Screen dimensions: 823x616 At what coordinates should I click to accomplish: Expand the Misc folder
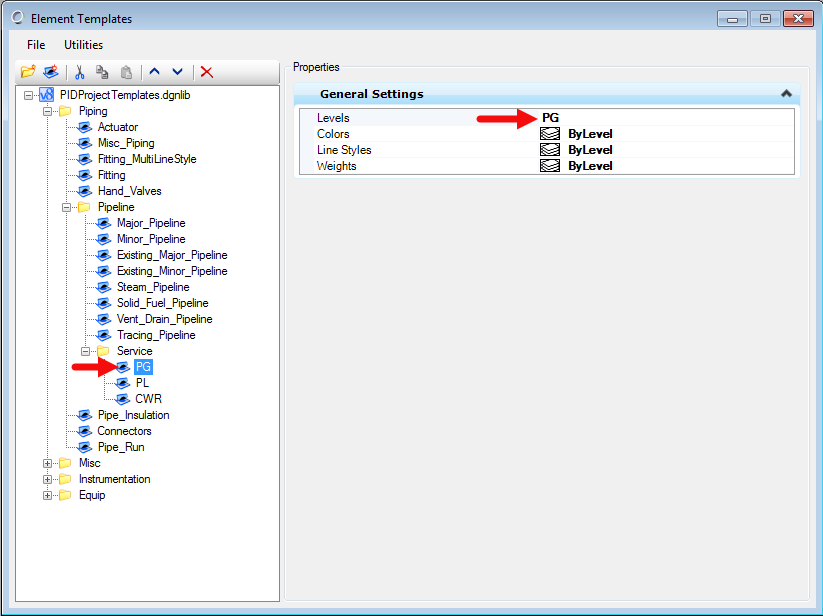click(47, 463)
